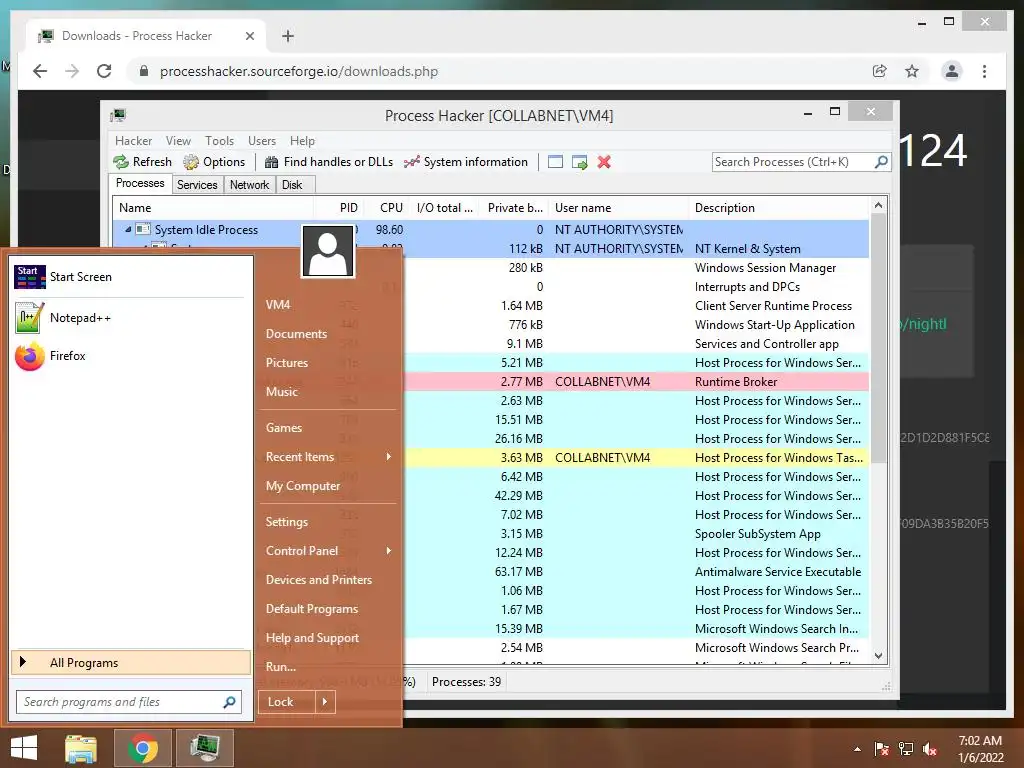Open Help and Support
The height and width of the screenshot is (768, 1024).
tap(312, 638)
